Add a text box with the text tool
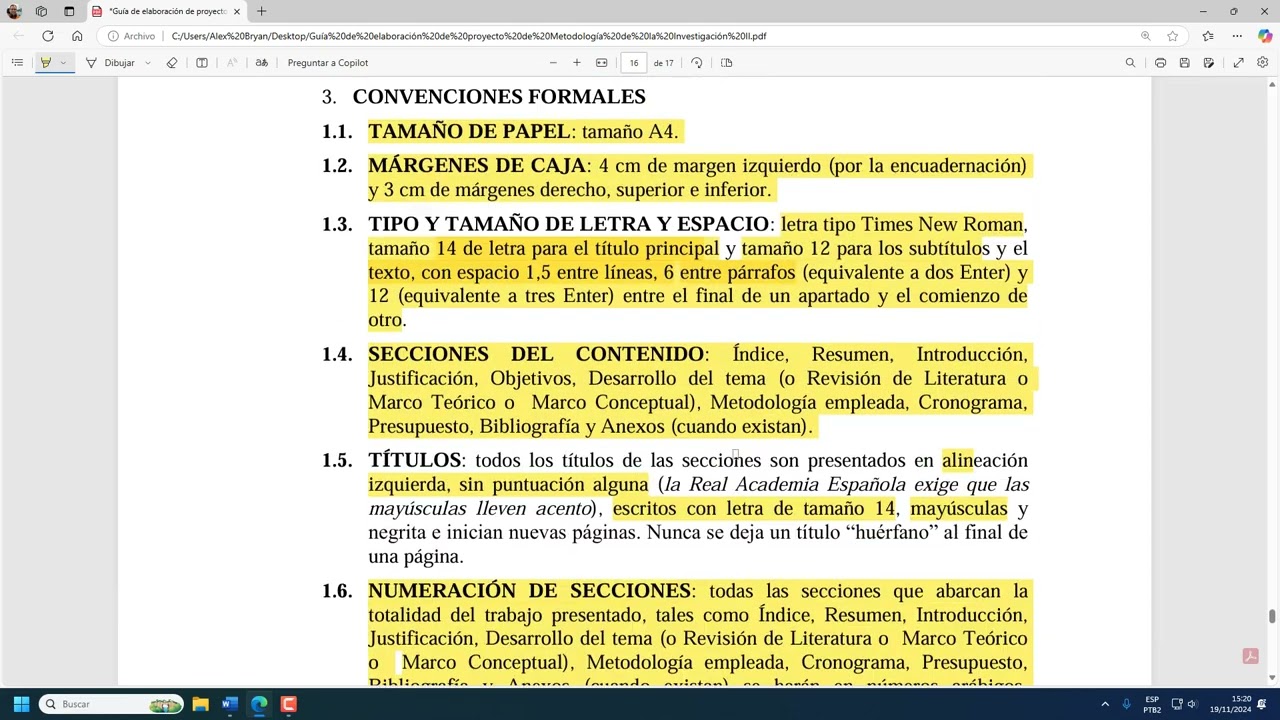The image size is (1280, 720). [x=202, y=62]
